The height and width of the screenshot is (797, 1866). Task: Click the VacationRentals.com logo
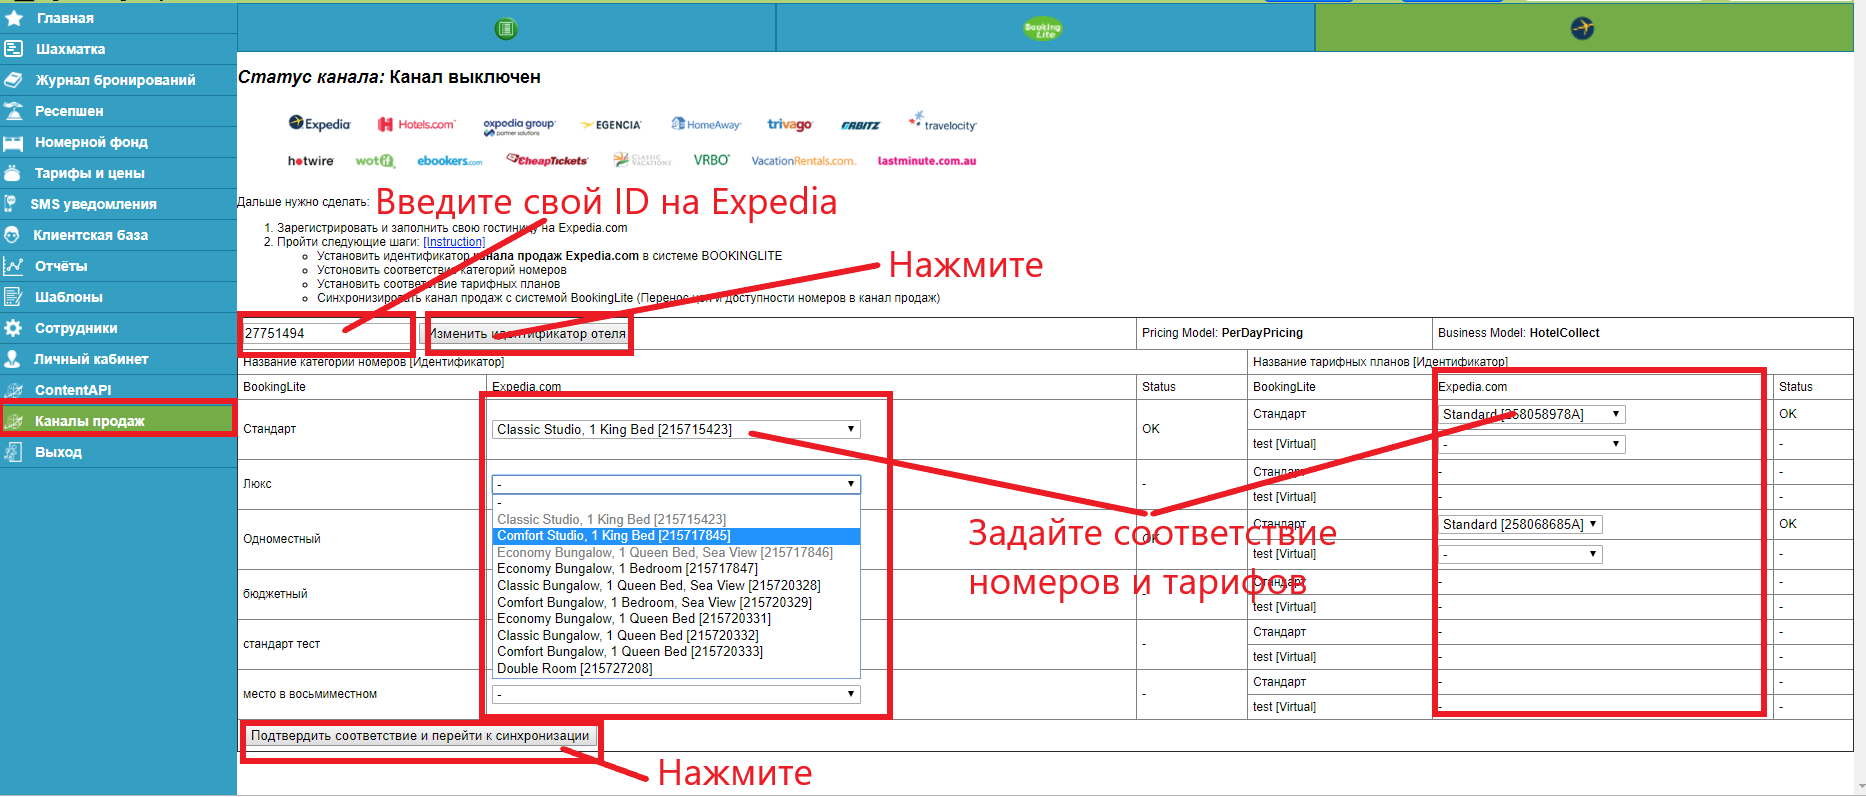804,161
